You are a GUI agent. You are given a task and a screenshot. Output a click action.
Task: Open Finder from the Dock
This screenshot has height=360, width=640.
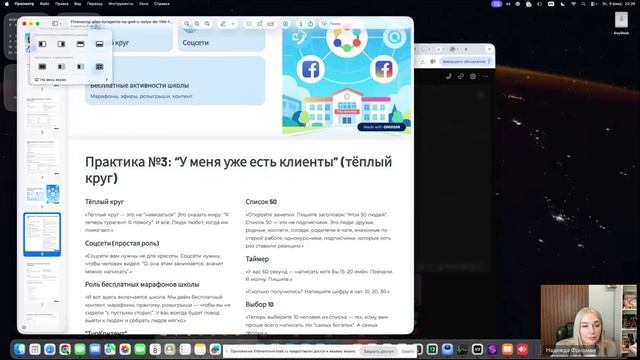tap(20, 349)
